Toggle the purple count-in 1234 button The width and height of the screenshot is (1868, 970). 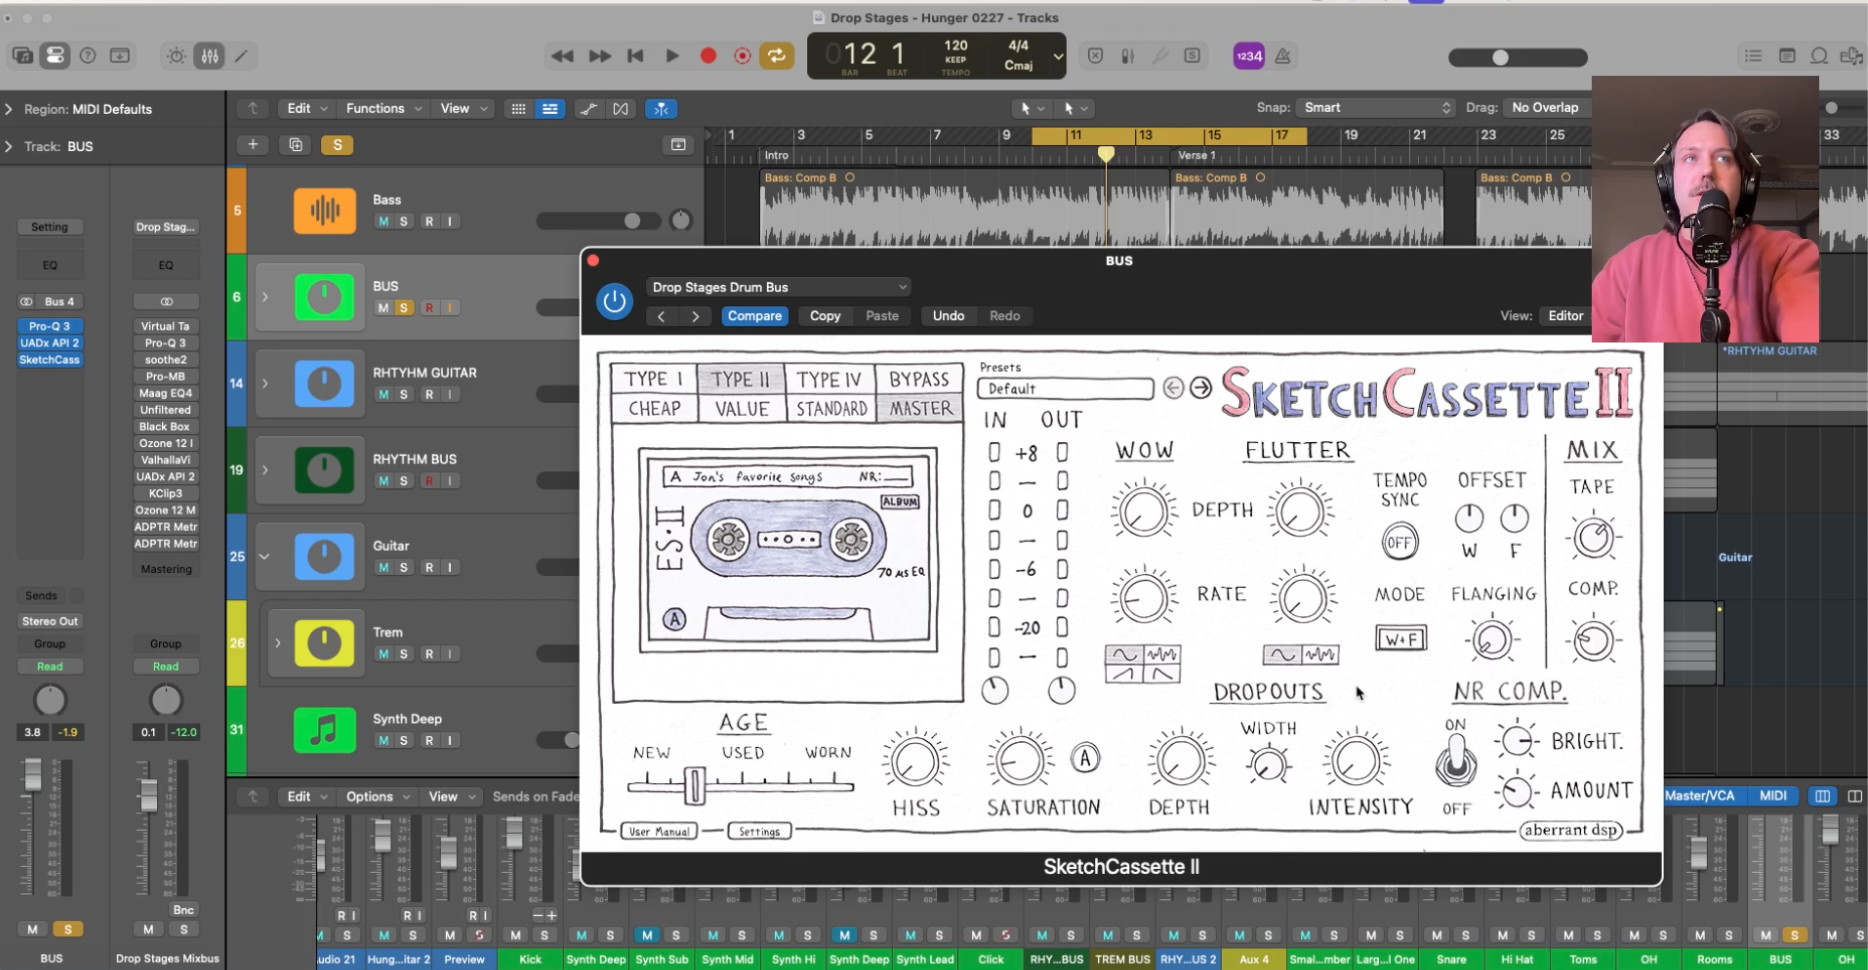[1249, 56]
